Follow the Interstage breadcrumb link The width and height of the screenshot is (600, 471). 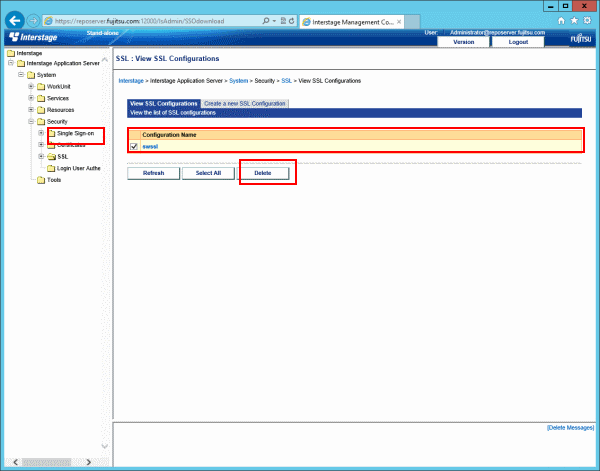[131, 81]
